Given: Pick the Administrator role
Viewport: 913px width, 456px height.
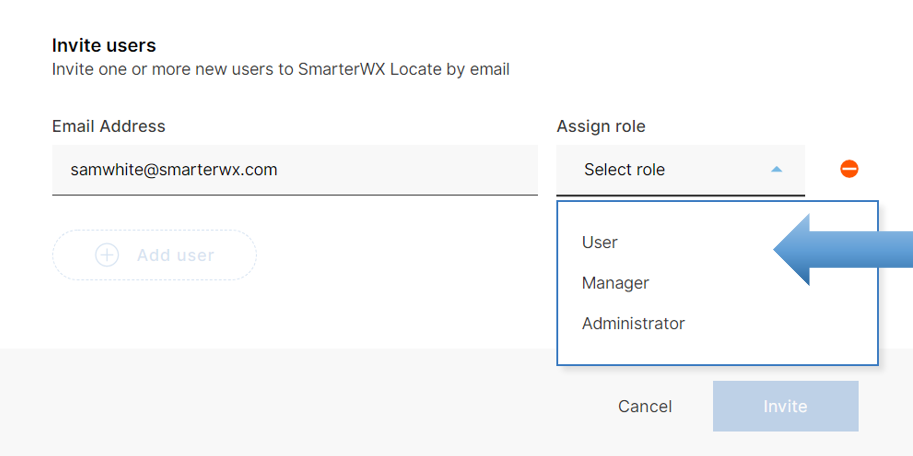Looking at the screenshot, I should (x=633, y=324).
